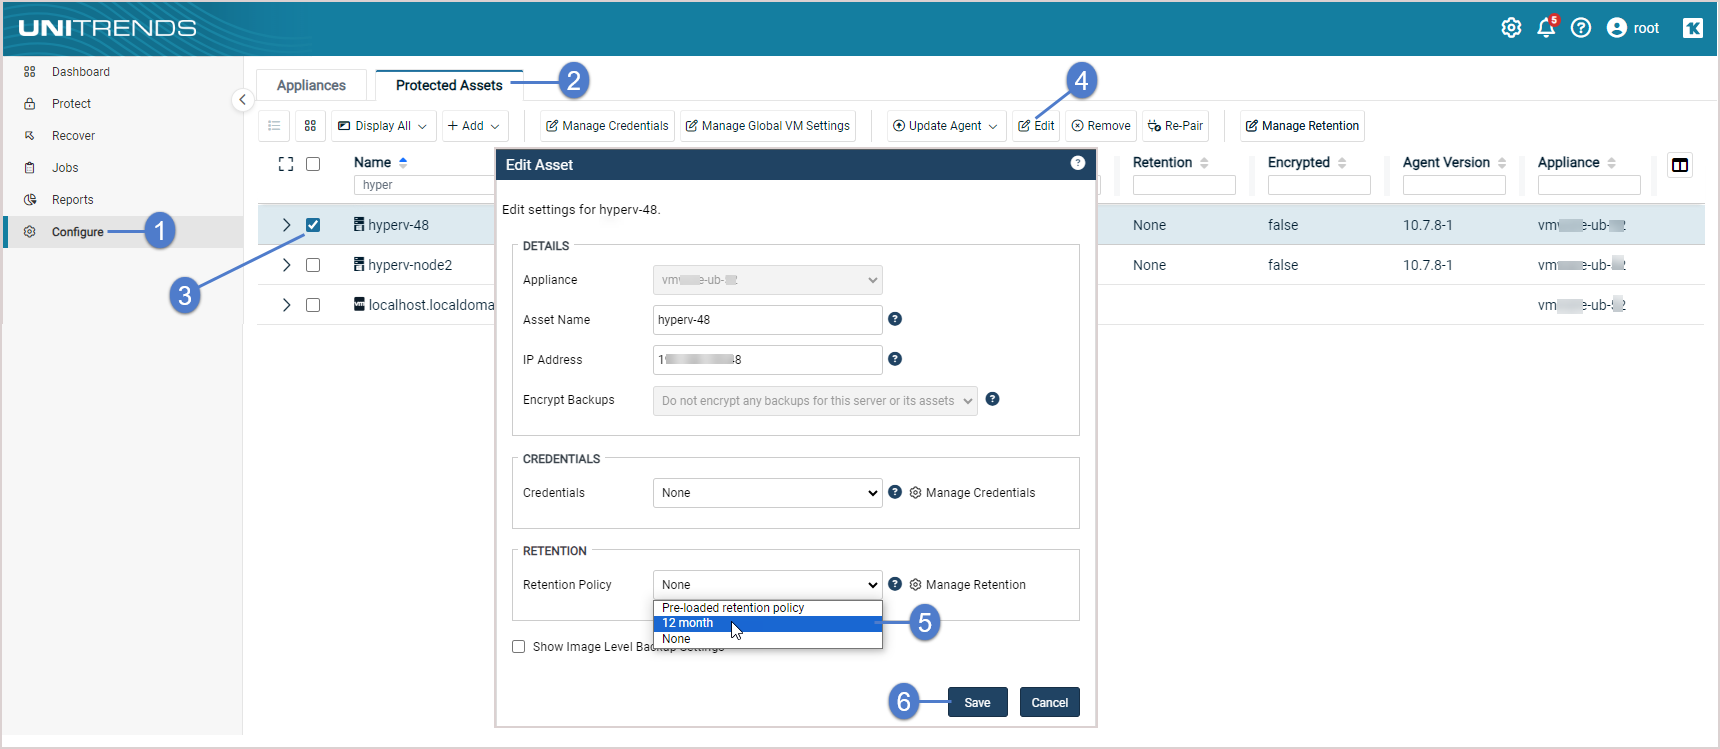Open Jobs in sidebar

(65, 168)
